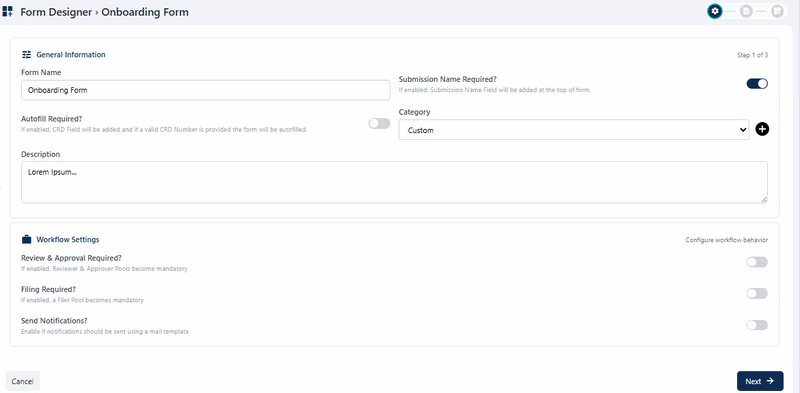The image size is (800, 393).
Task: Click the Workflow Settings briefcase icon
Action: [x=27, y=239]
